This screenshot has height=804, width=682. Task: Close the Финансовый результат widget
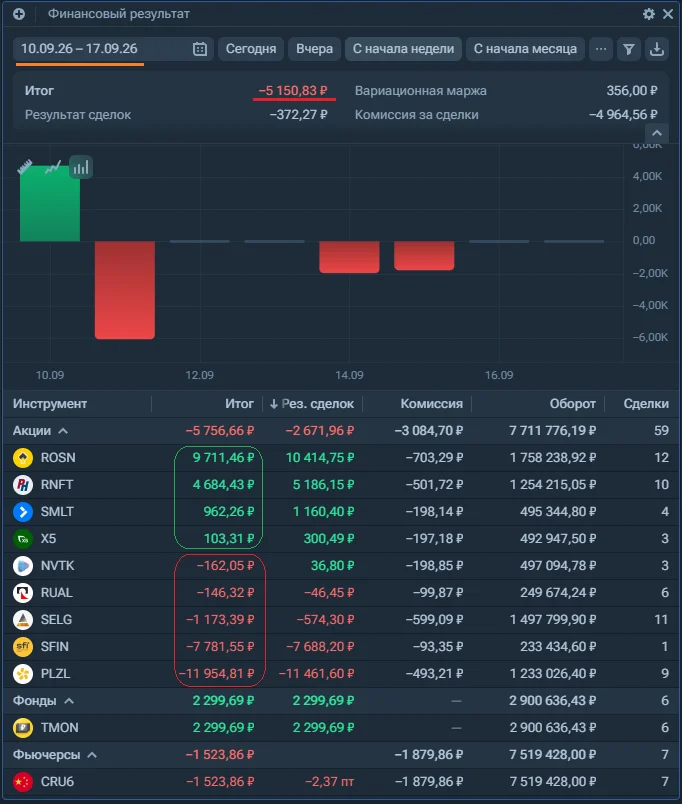coord(668,14)
